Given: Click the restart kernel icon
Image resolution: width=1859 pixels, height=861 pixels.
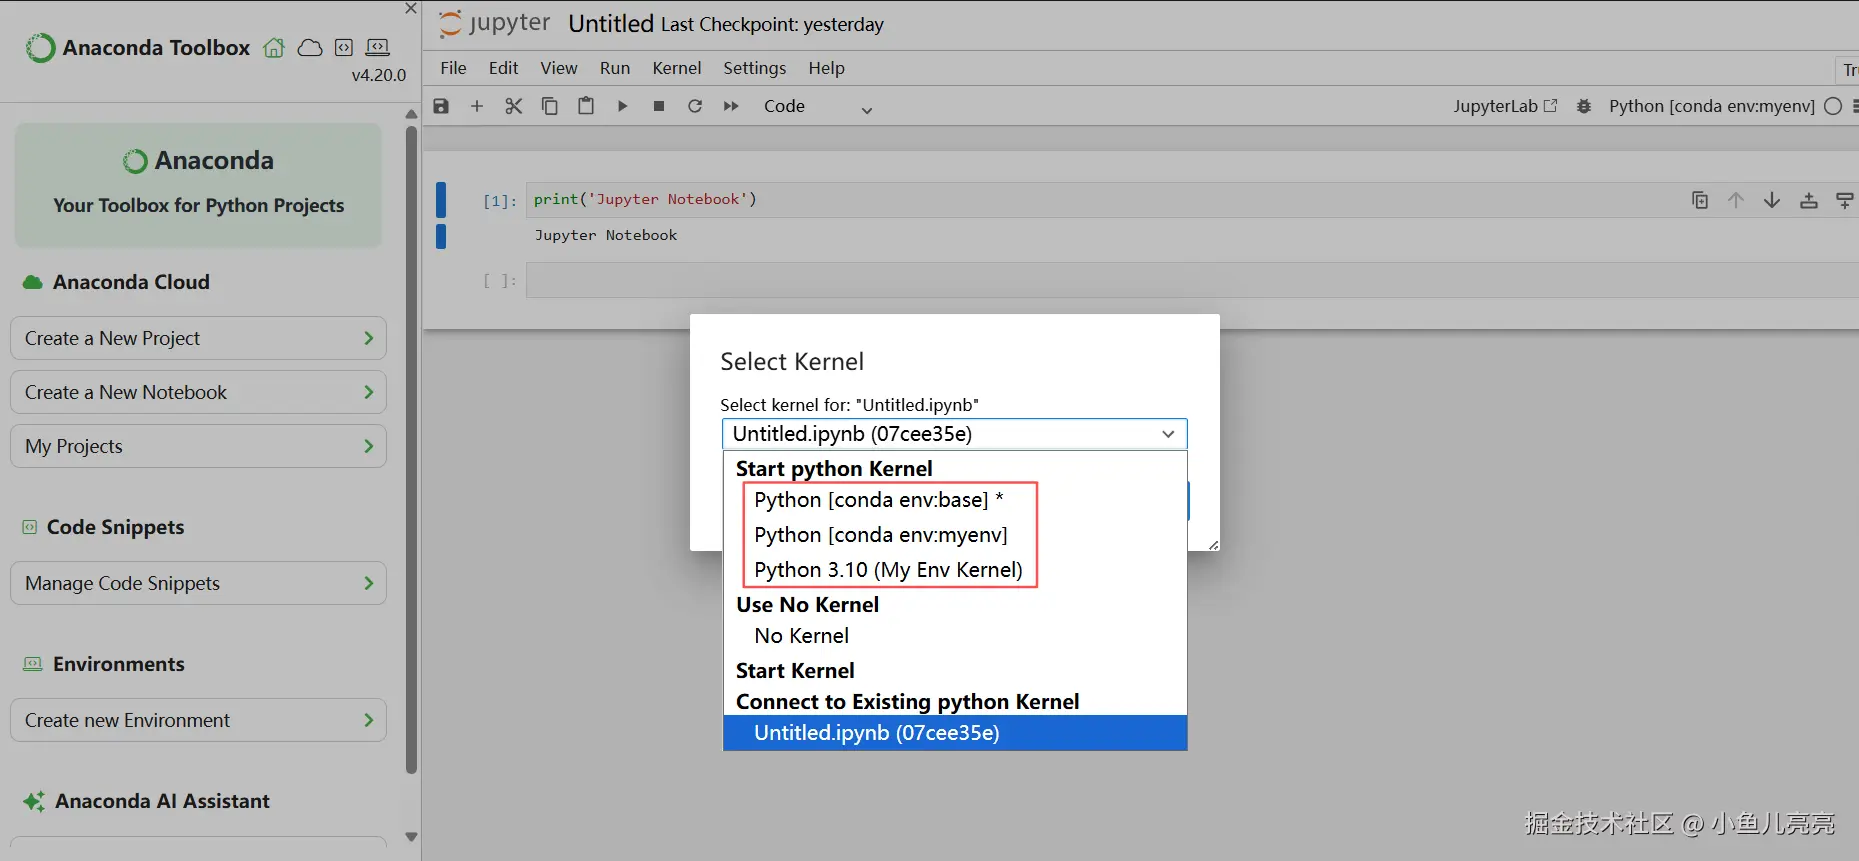Looking at the screenshot, I should [695, 106].
